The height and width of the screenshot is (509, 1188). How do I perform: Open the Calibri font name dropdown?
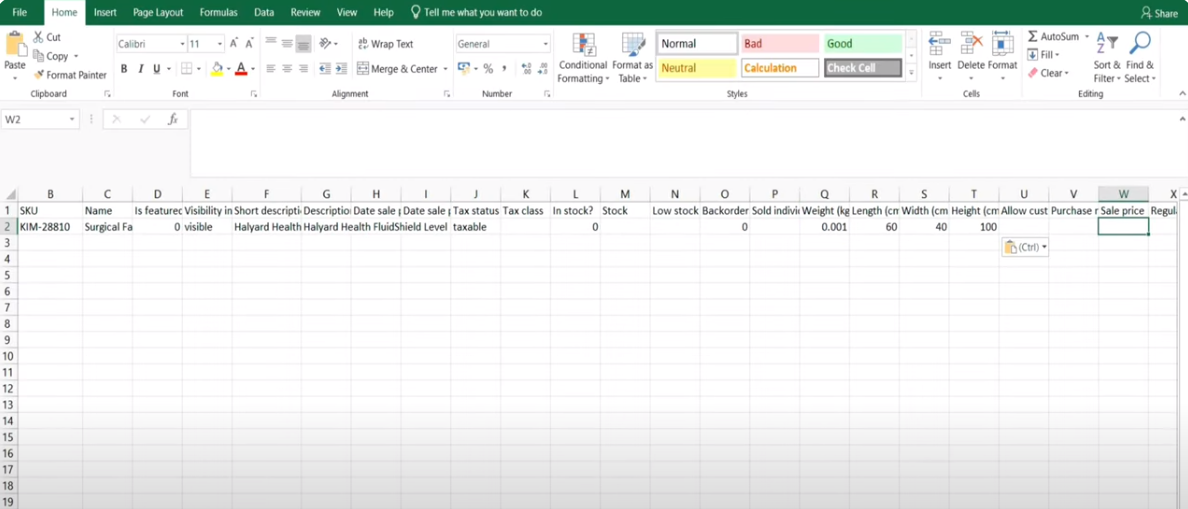(x=183, y=44)
